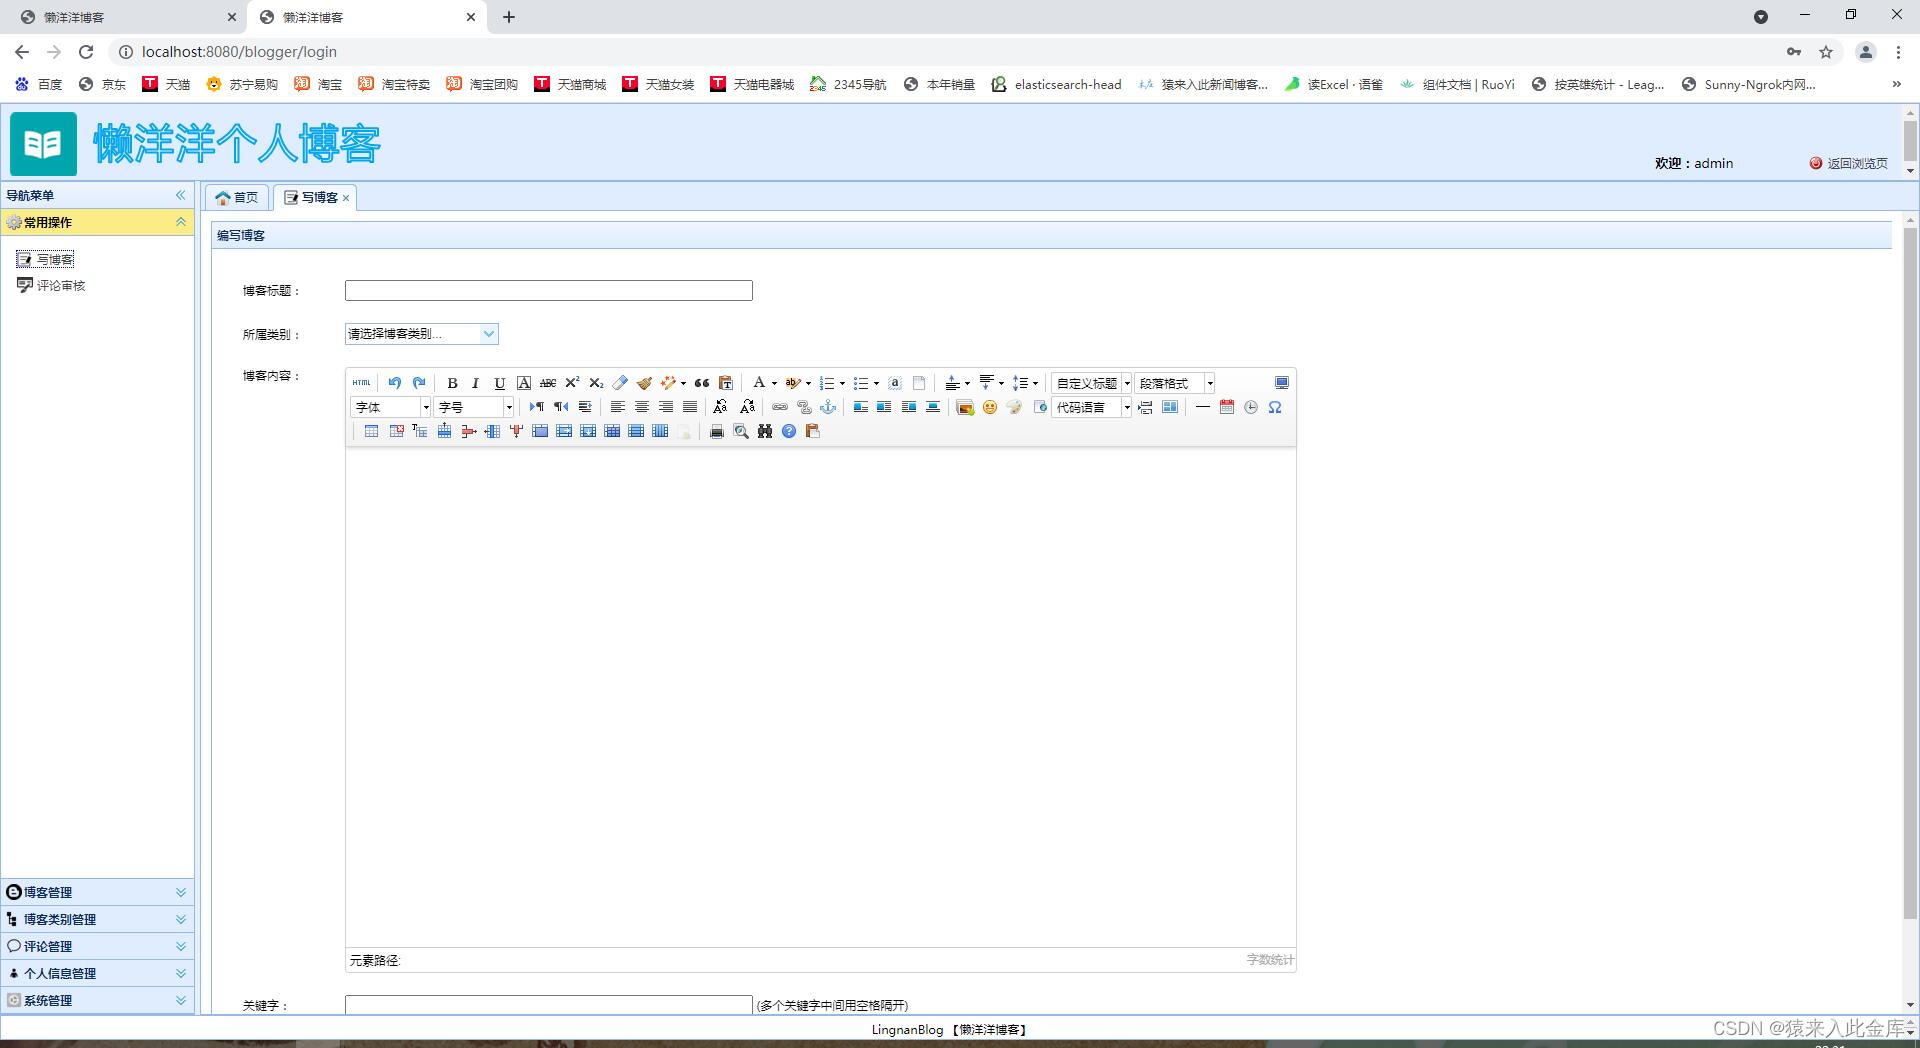Open the 代码语言 code language dropdown
Image resolution: width=1920 pixels, height=1048 pixels.
(1091, 407)
